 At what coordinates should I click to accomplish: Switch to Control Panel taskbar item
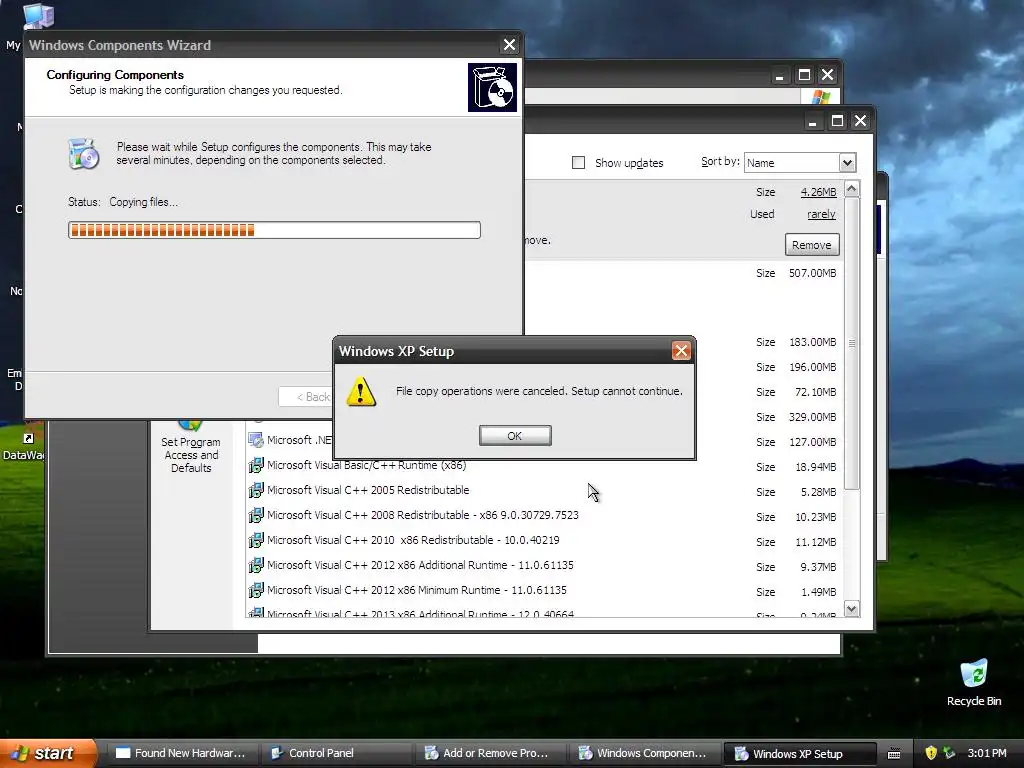coord(338,753)
